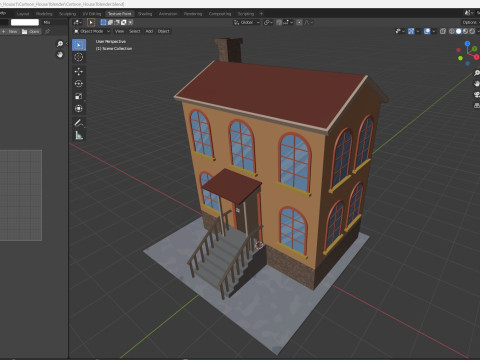Click image editor zoom magnifier icon
This screenshot has width=480, height=360.
pyautogui.click(x=60, y=44)
